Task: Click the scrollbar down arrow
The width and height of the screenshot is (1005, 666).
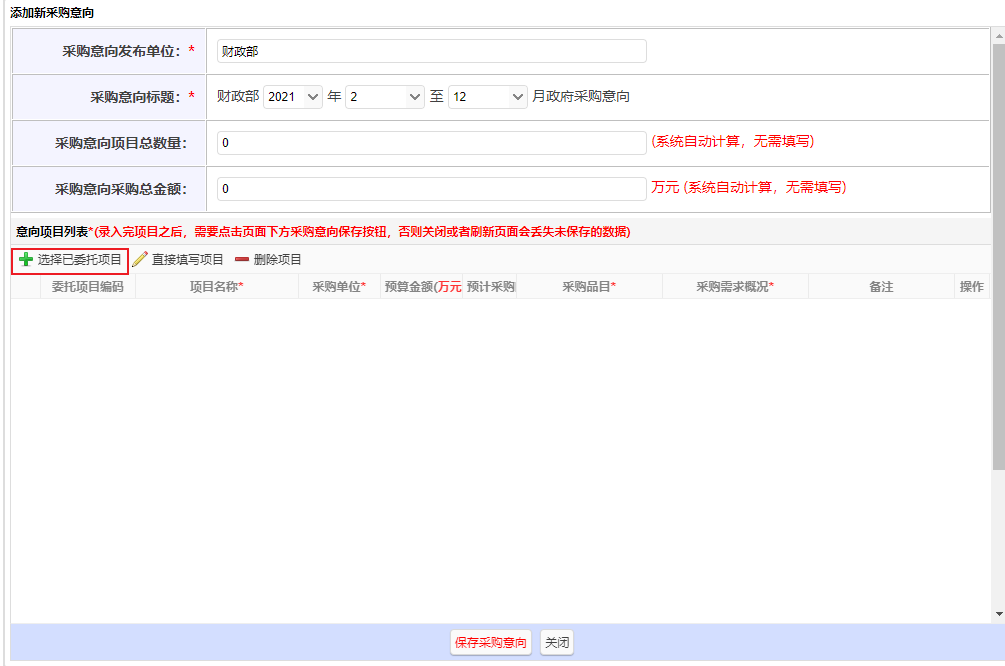Action: point(998,613)
